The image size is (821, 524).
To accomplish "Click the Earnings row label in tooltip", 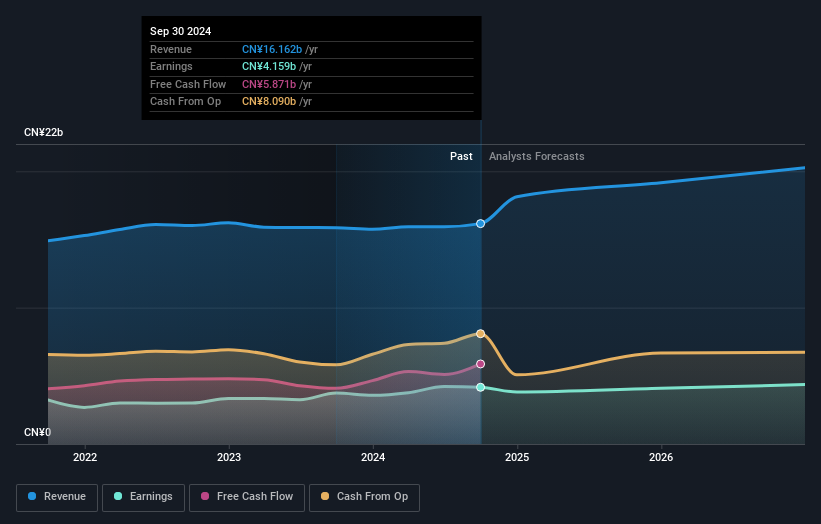I will pyautogui.click(x=171, y=66).
